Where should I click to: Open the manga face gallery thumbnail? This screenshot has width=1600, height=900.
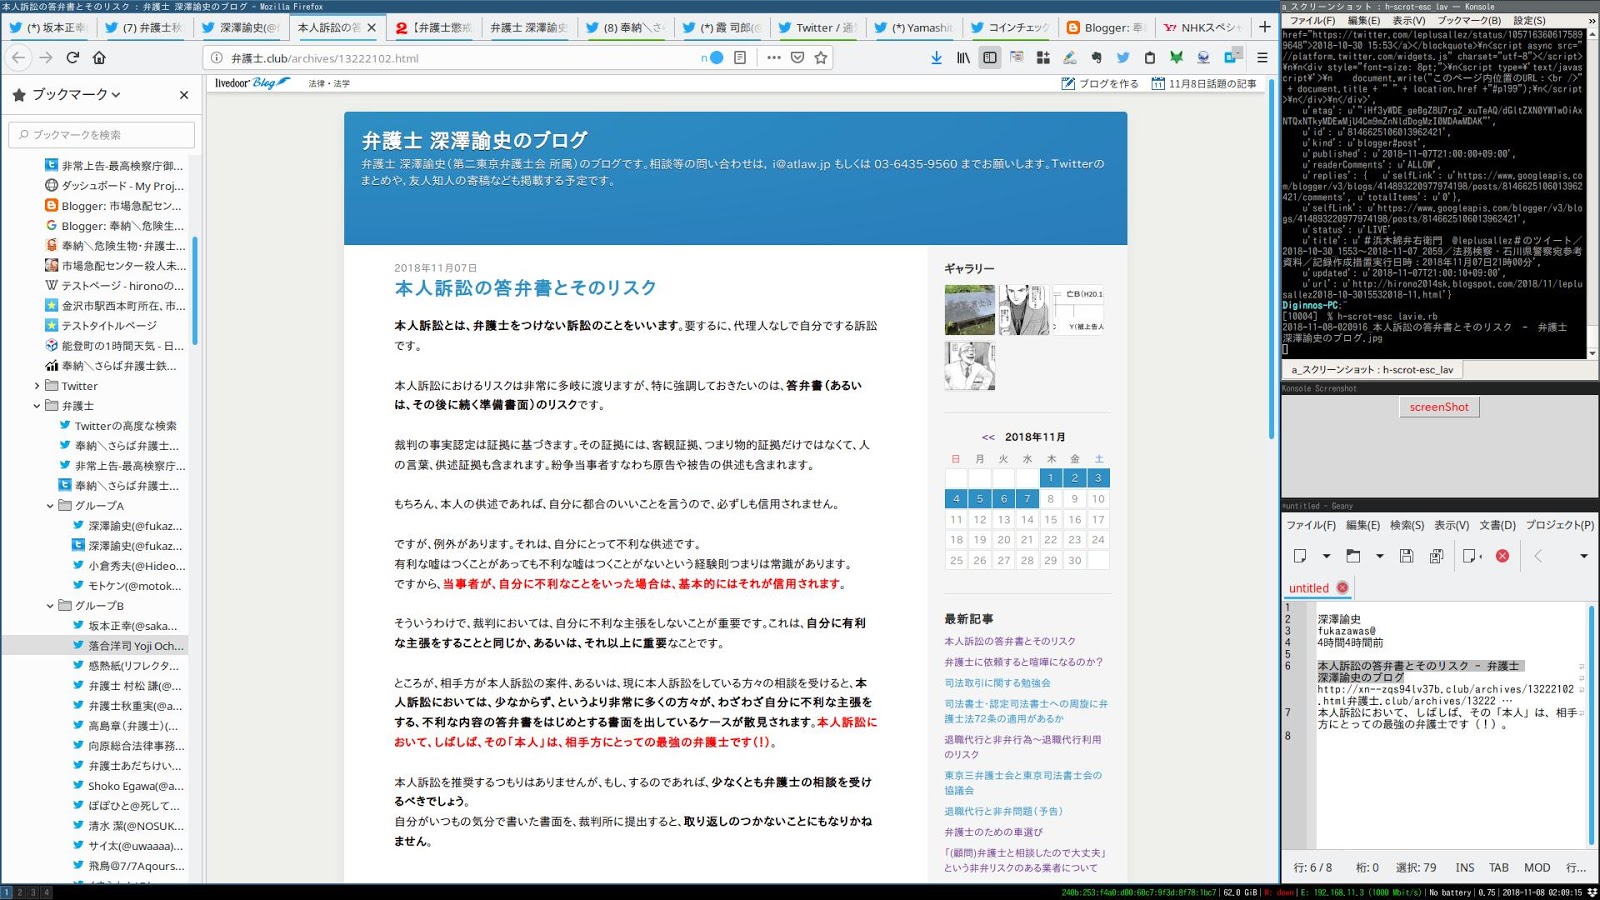[1023, 309]
